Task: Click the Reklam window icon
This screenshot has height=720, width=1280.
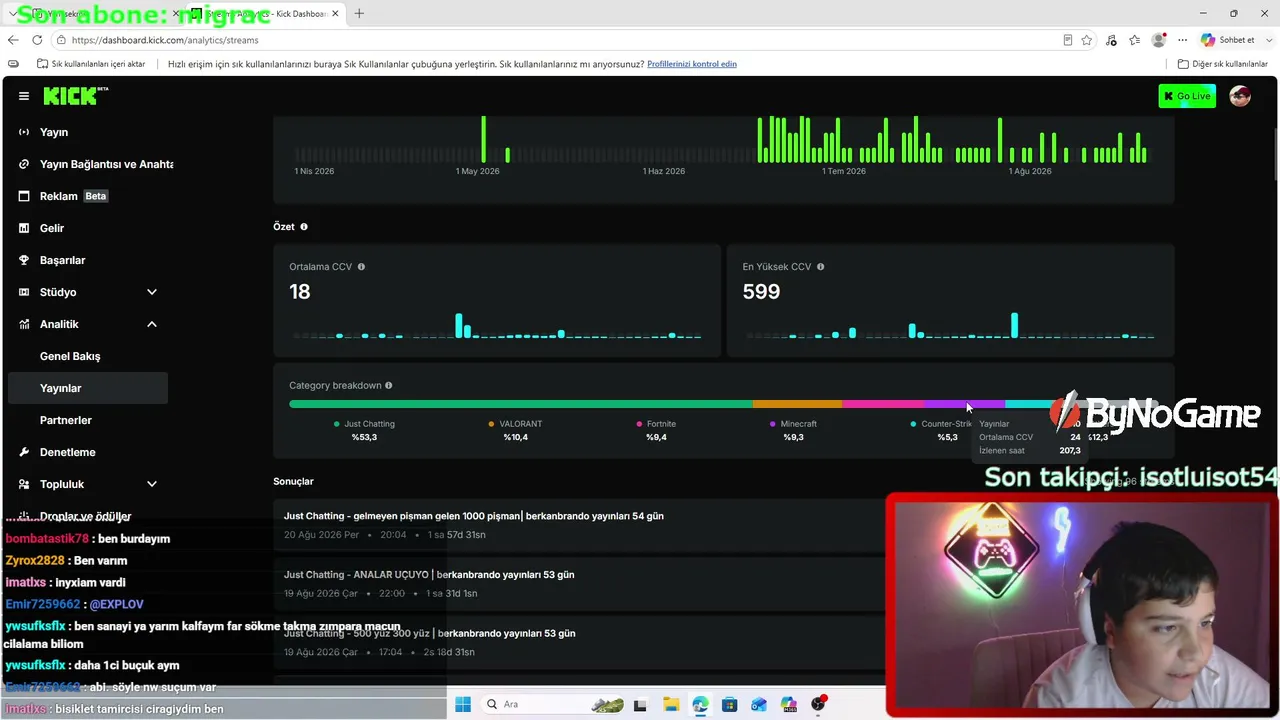Action: (x=24, y=196)
